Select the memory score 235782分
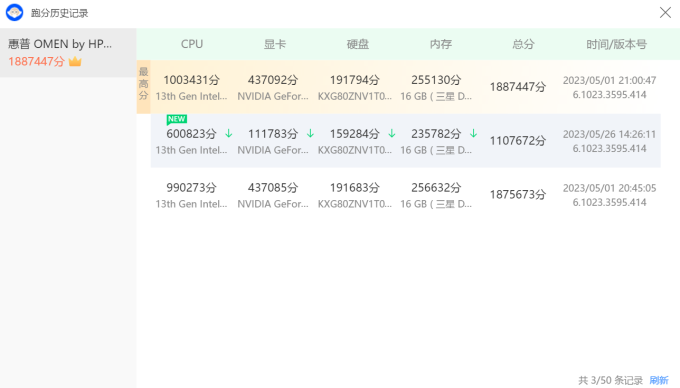This screenshot has height=388, width=680. tap(436, 134)
